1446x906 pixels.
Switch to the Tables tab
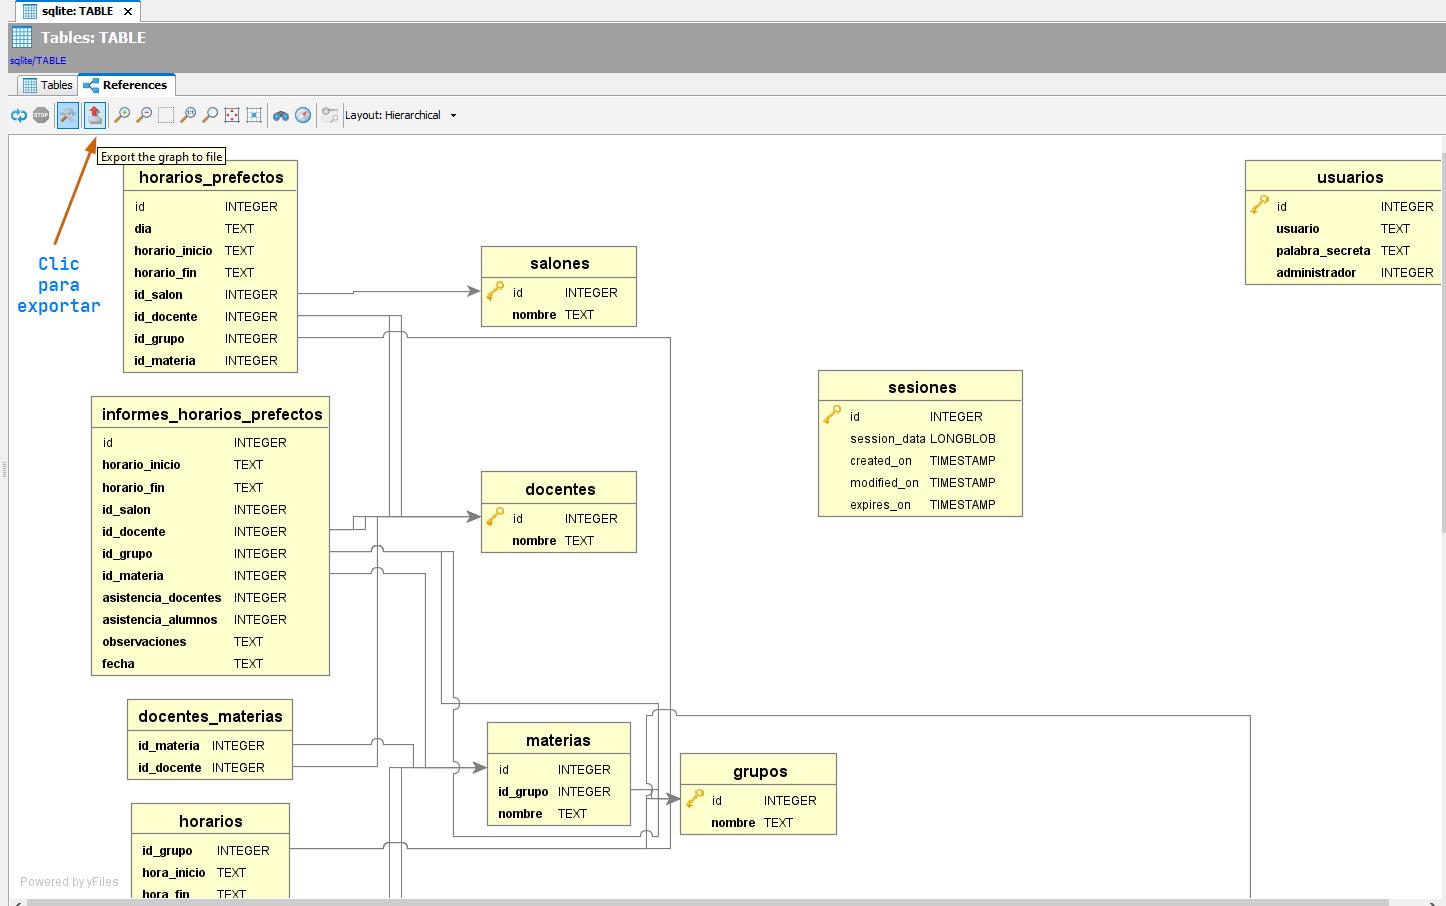[x=47, y=85]
